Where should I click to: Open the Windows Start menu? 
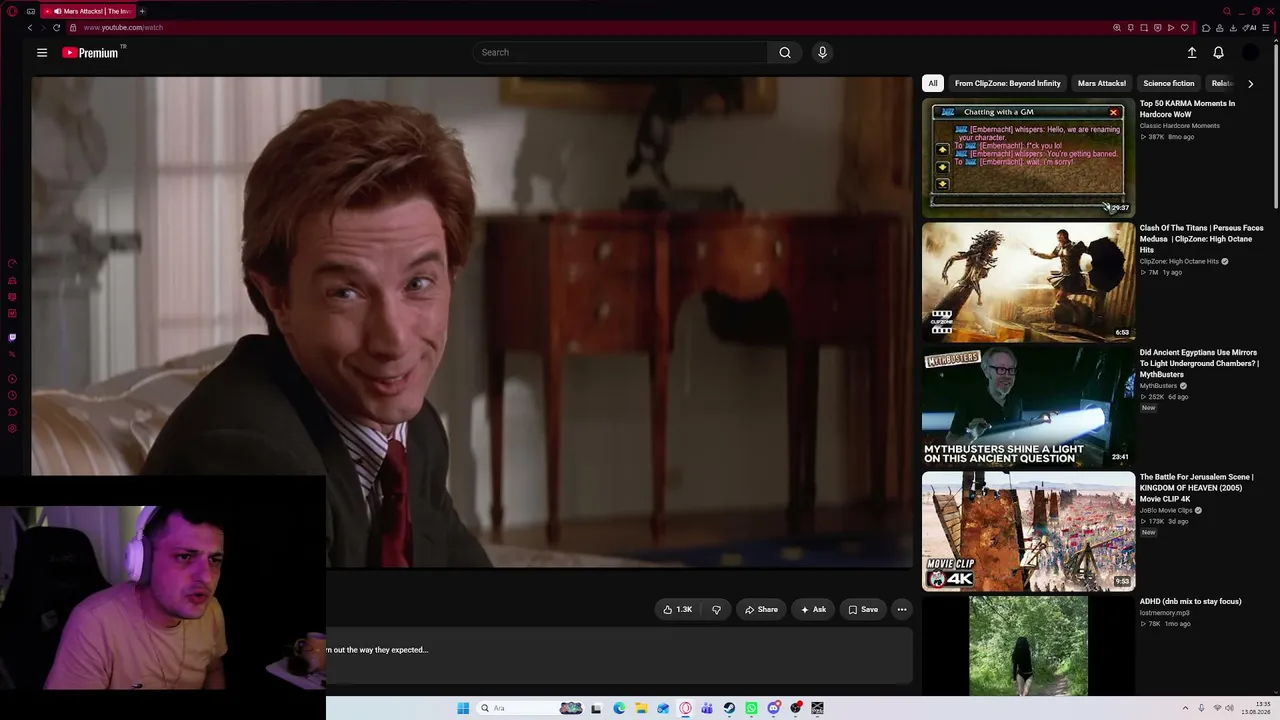(463, 708)
